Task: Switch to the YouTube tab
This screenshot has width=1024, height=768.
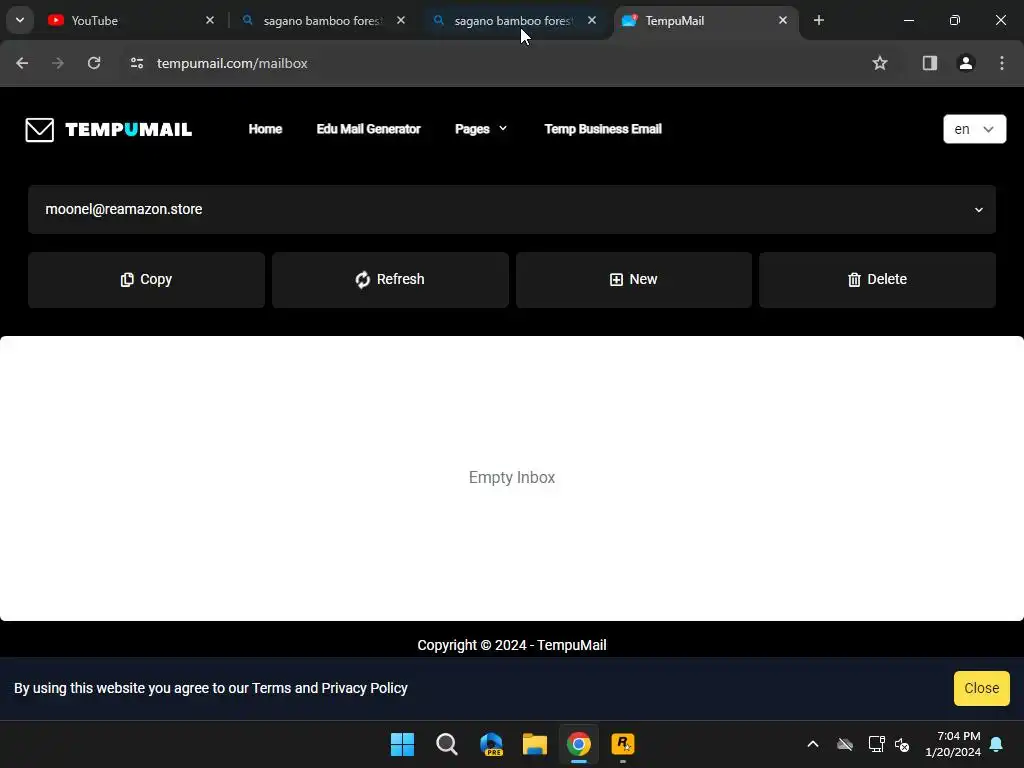Action: [131, 20]
